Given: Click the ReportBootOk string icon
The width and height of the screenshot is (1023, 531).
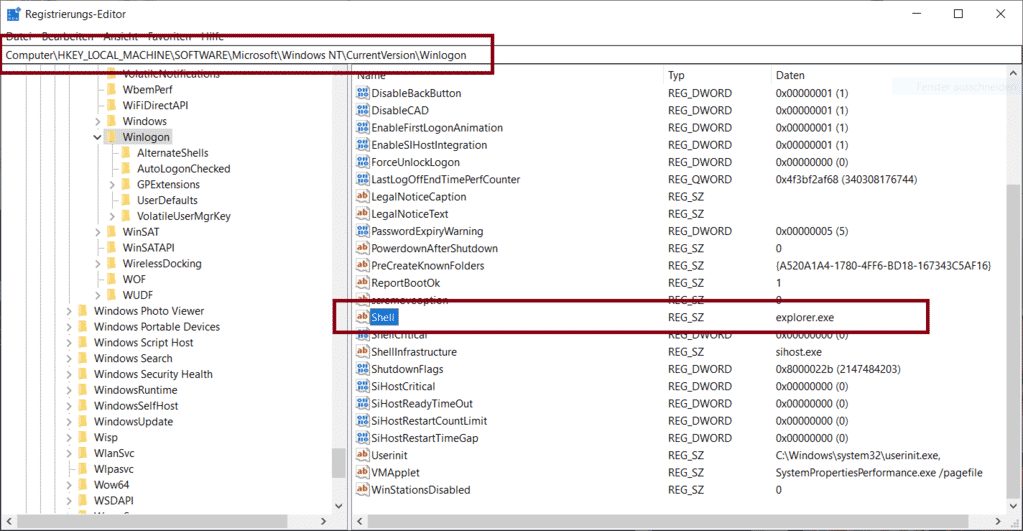Looking at the screenshot, I should (x=362, y=282).
